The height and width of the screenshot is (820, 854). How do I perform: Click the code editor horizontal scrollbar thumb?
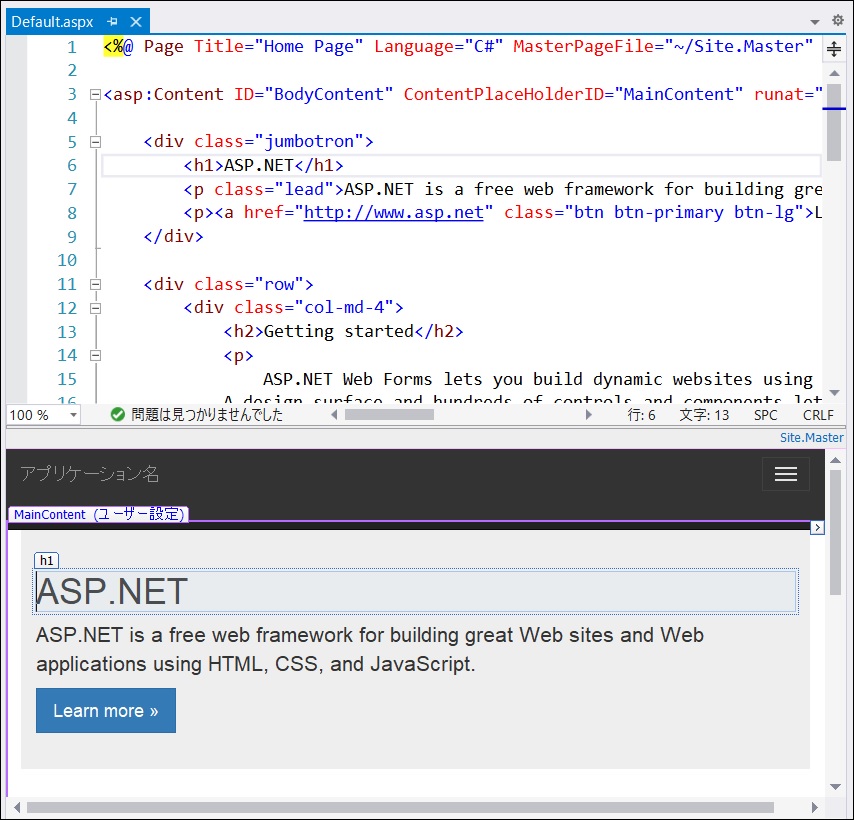(389, 415)
